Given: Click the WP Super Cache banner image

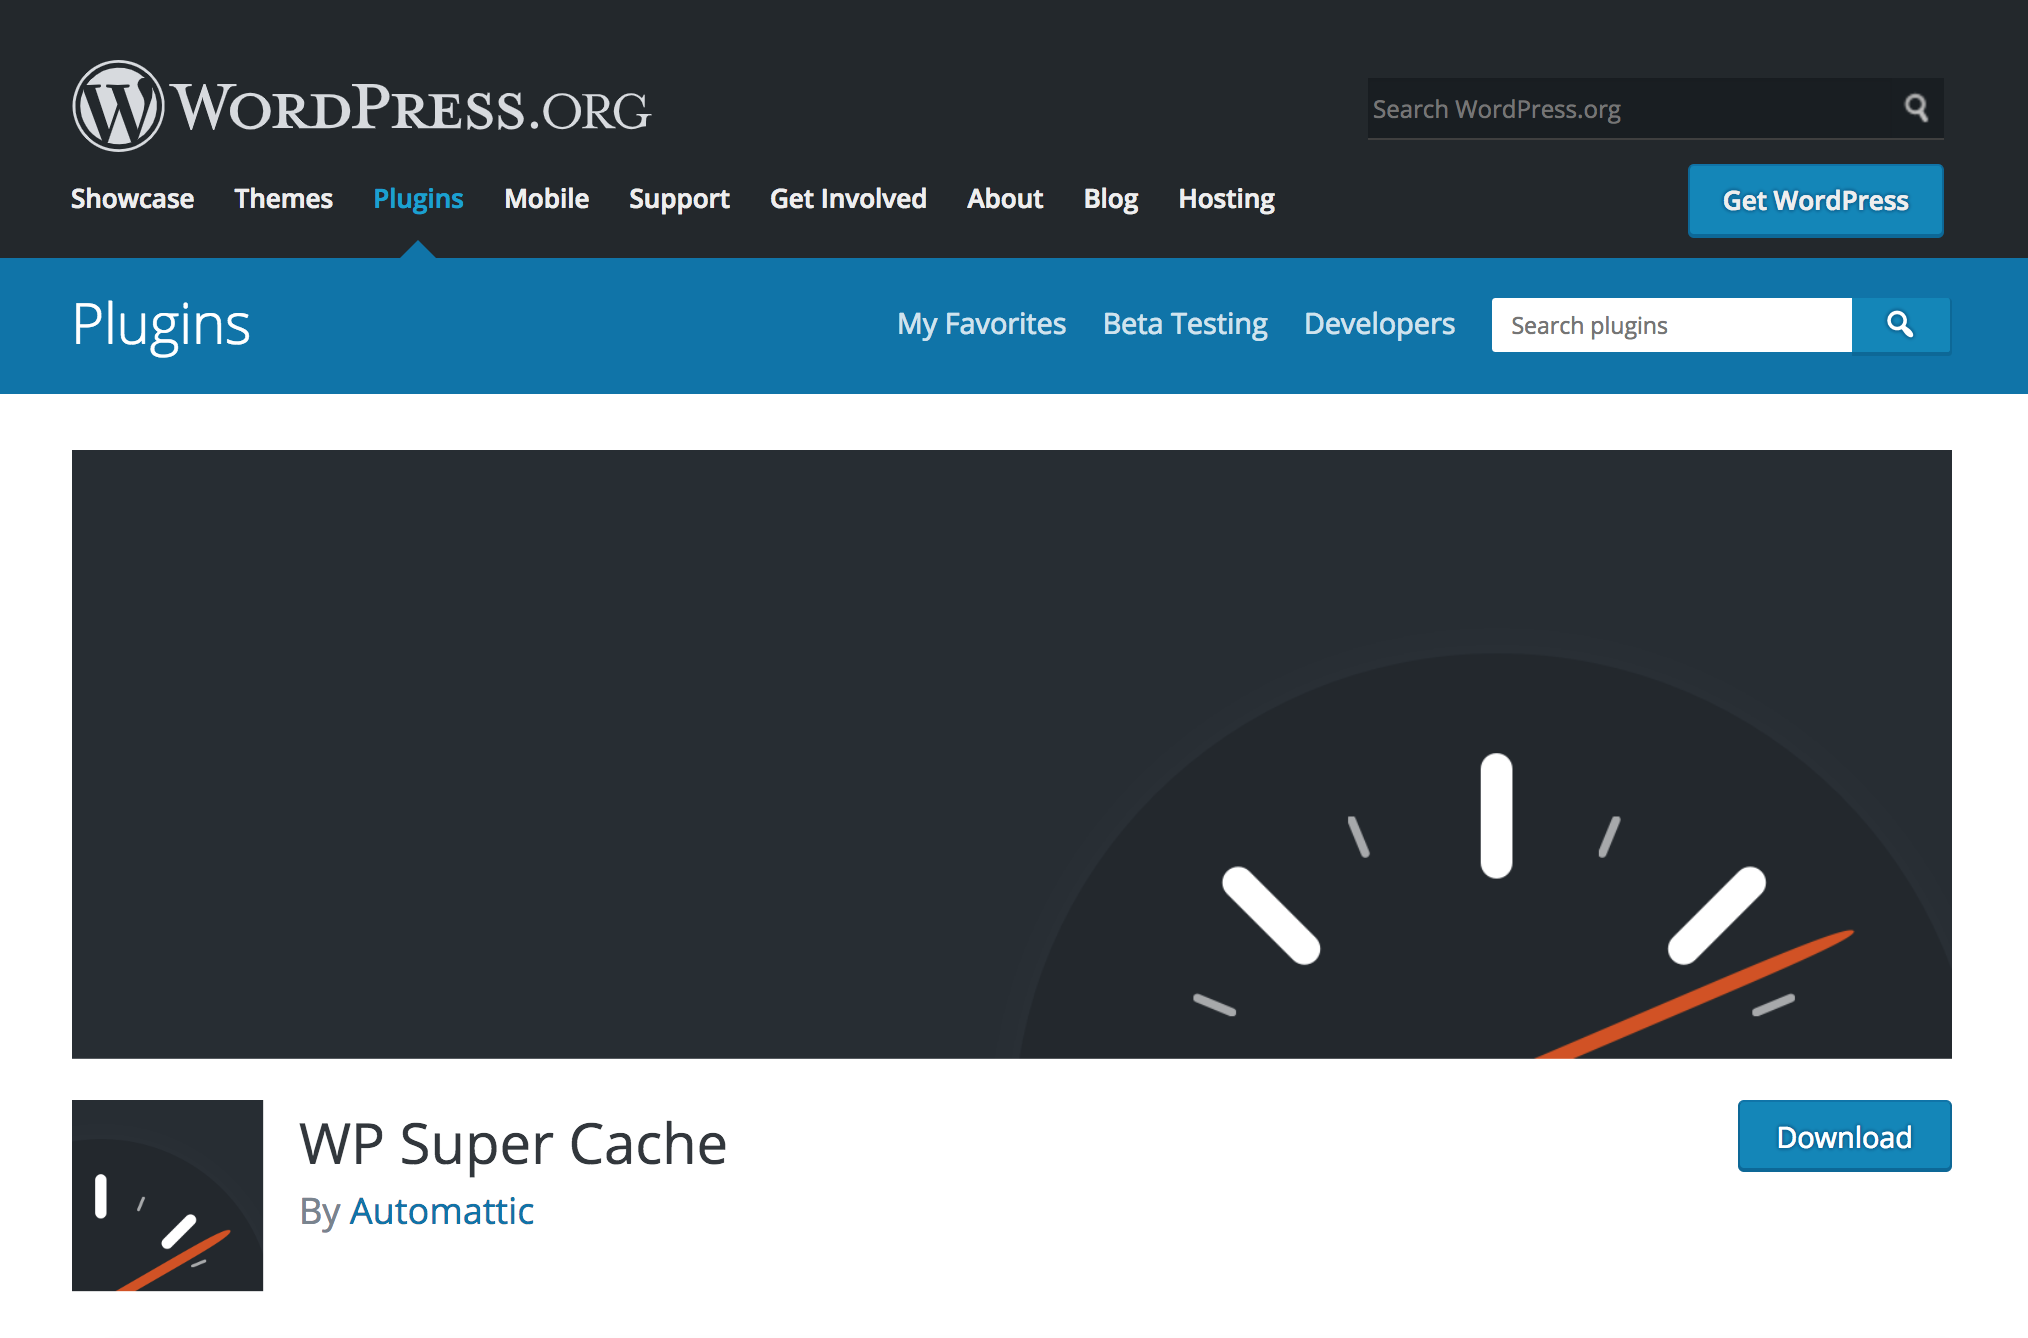Looking at the screenshot, I should pos(1011,754).
